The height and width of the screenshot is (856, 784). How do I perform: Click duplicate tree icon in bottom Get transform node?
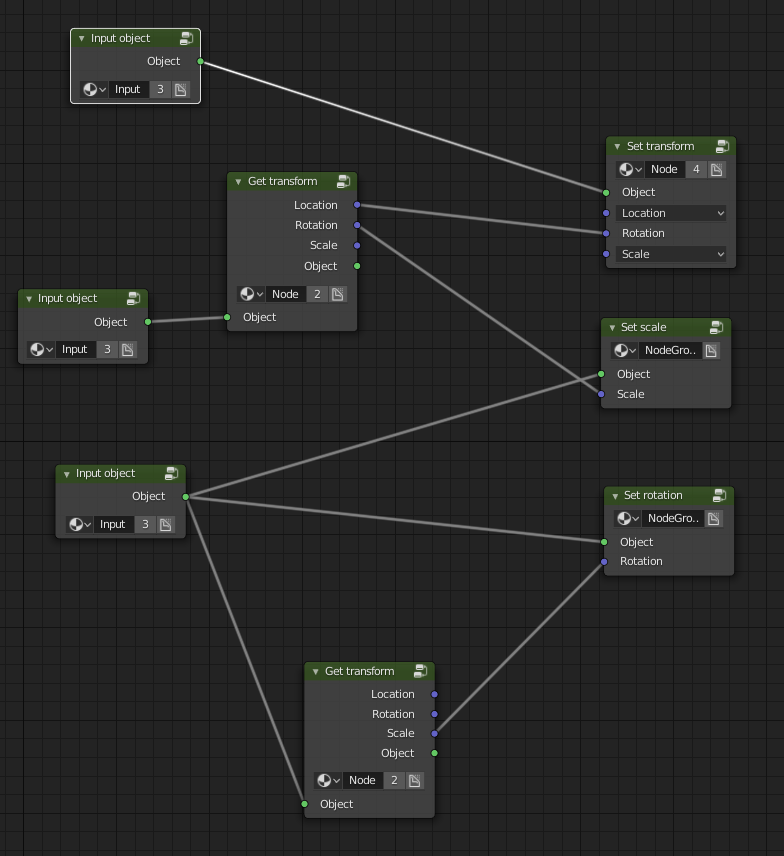click(x=414, y=781)
